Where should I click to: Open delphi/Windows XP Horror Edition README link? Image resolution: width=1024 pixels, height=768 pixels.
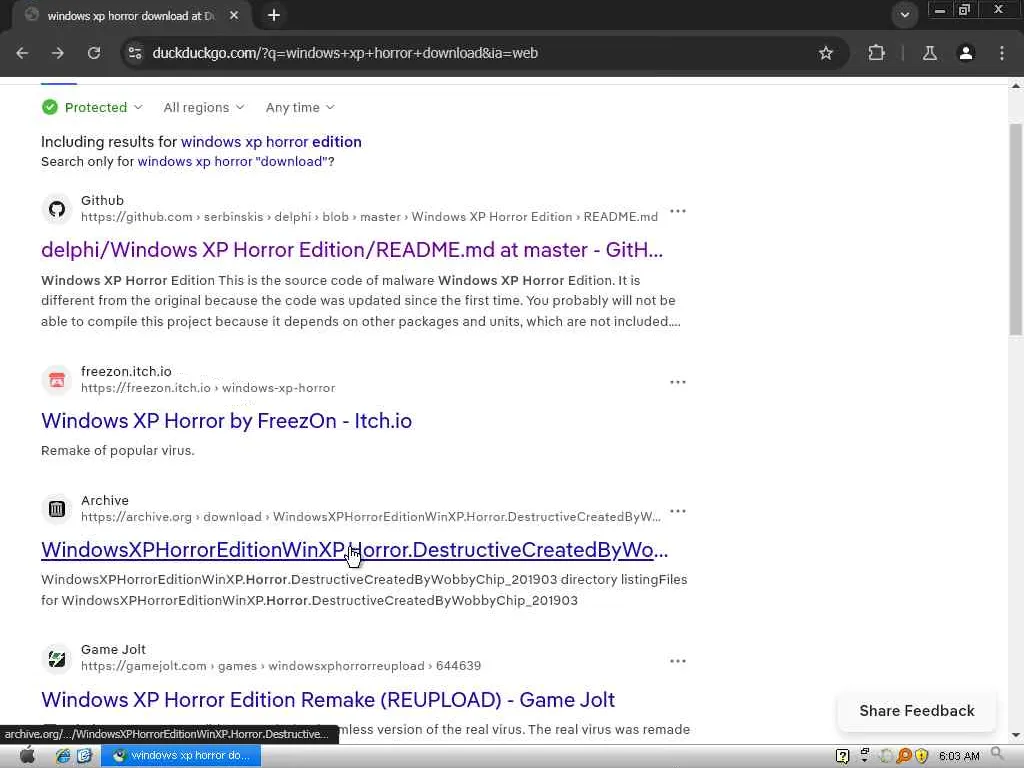coord(352,249)
